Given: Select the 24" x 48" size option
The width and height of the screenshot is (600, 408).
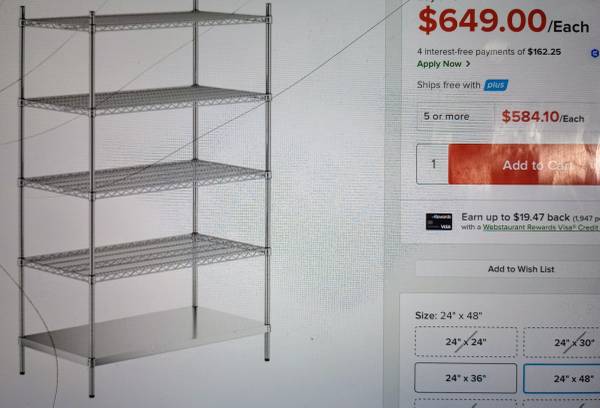Looking at the screenshot, I should 562,379.
